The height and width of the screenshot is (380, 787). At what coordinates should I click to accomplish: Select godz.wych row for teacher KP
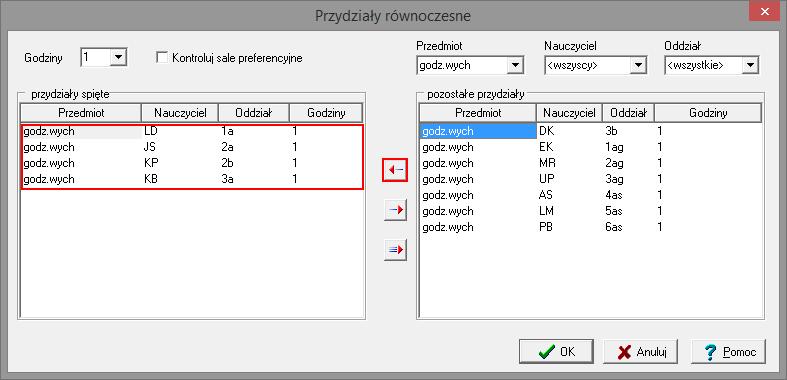[x=192, y=163]
